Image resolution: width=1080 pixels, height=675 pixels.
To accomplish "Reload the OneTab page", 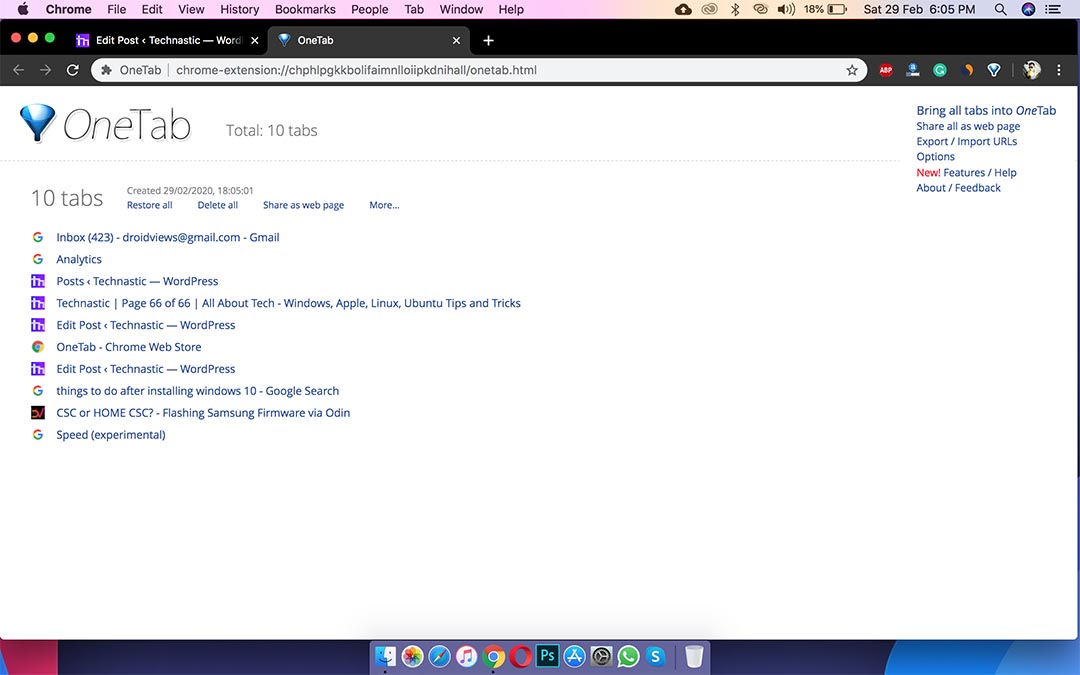I will (72, 70).
